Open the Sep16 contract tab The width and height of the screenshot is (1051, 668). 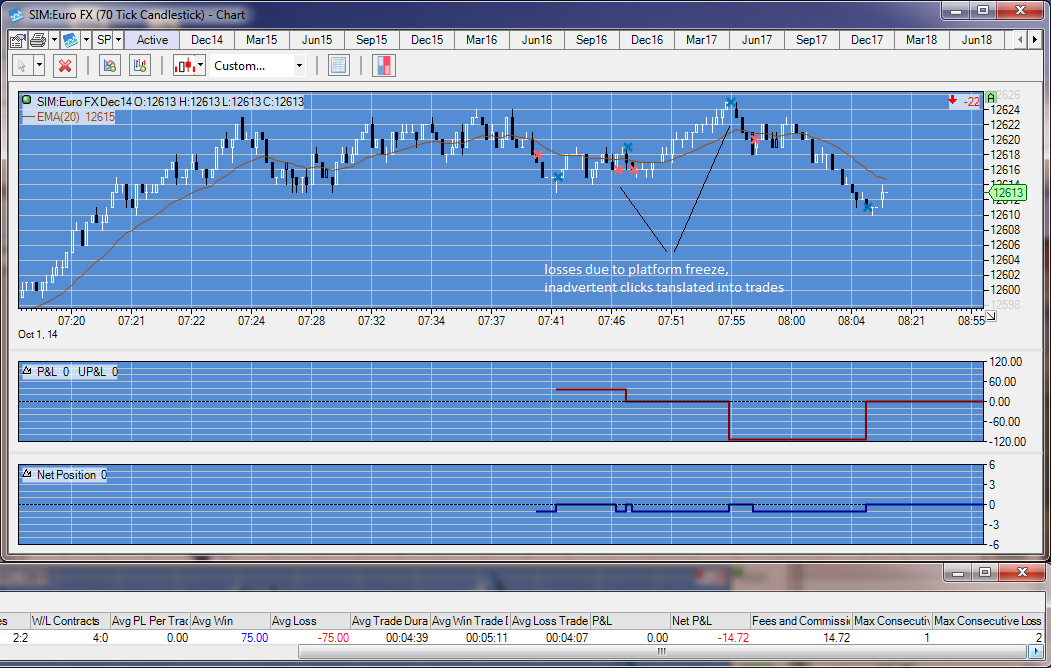tap(591, 40)
